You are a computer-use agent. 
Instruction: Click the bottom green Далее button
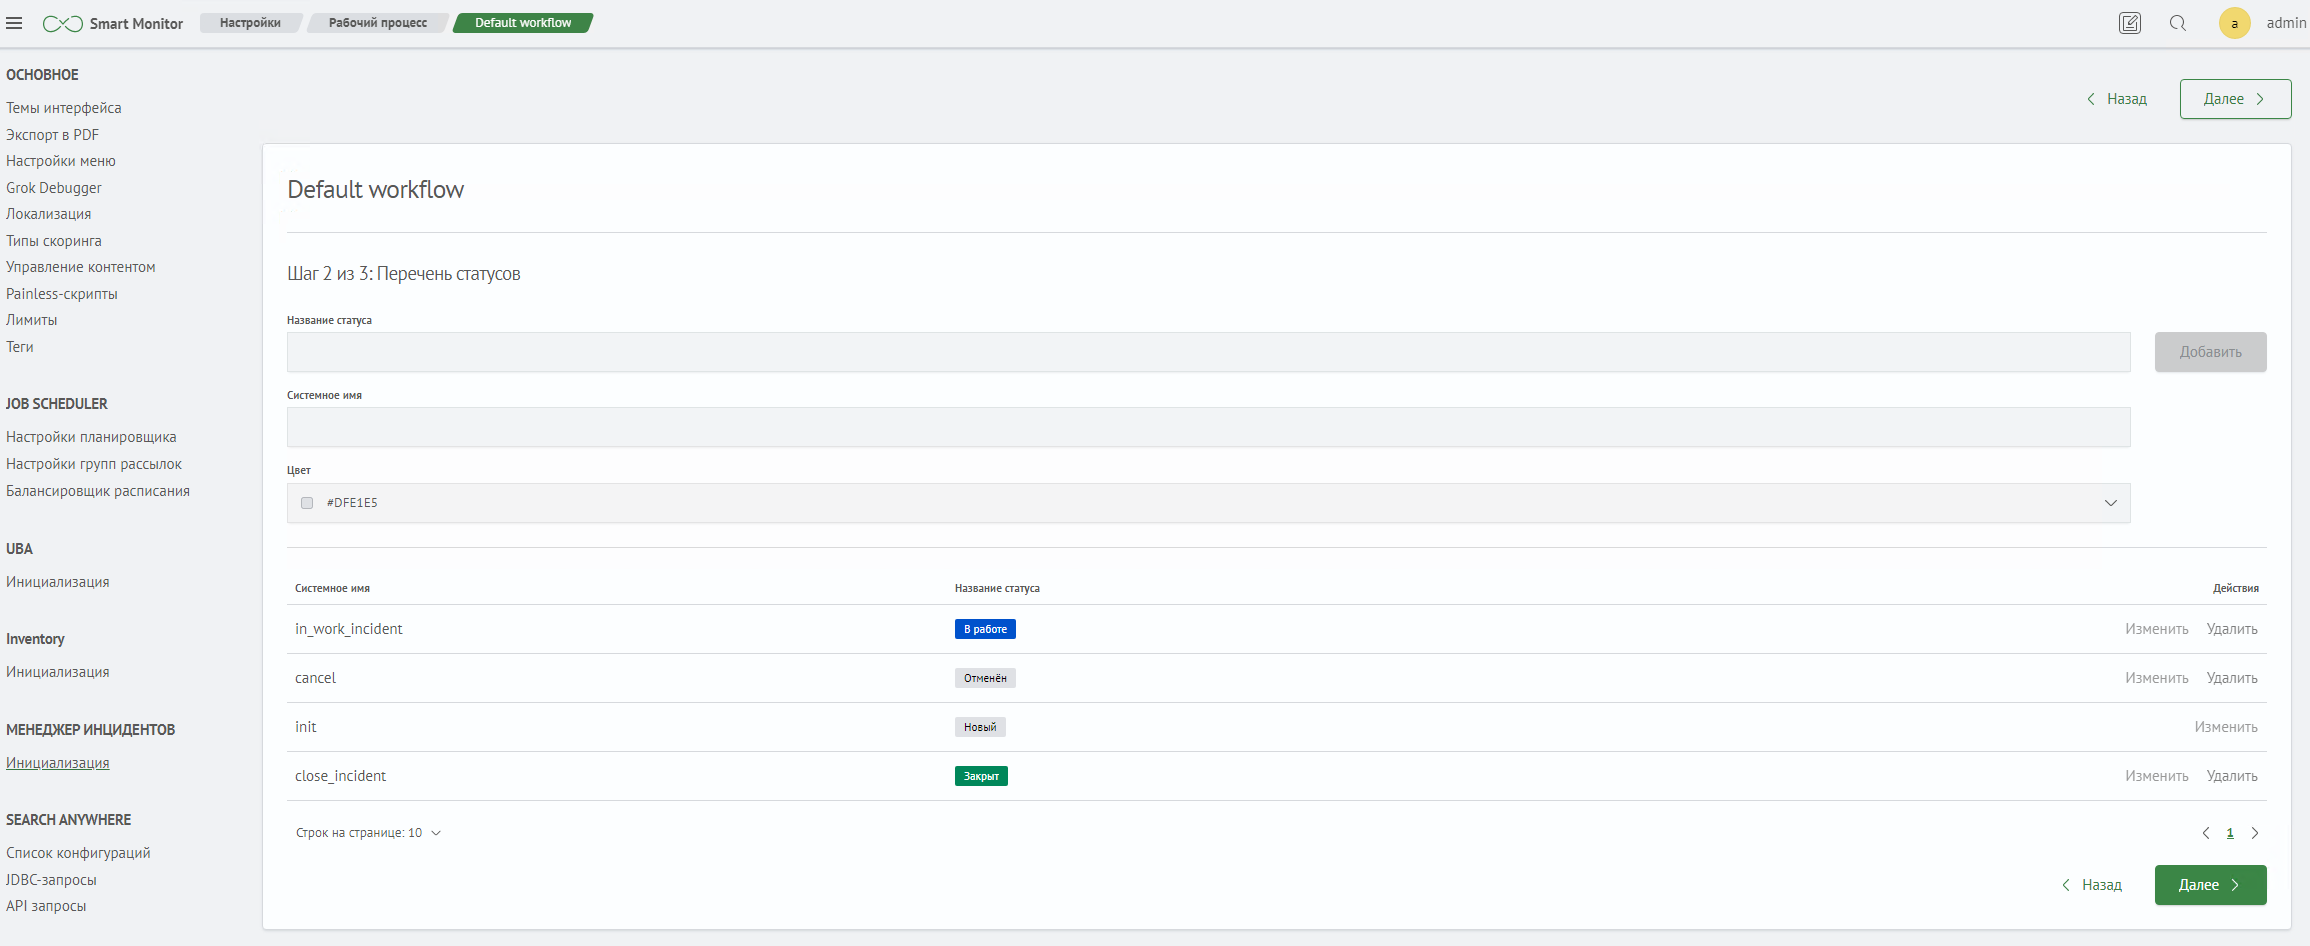(2210, 885)
